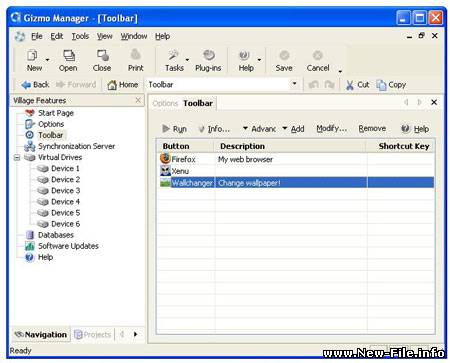Open the File menu
This screenshot has height=363, width=450.
37,36
